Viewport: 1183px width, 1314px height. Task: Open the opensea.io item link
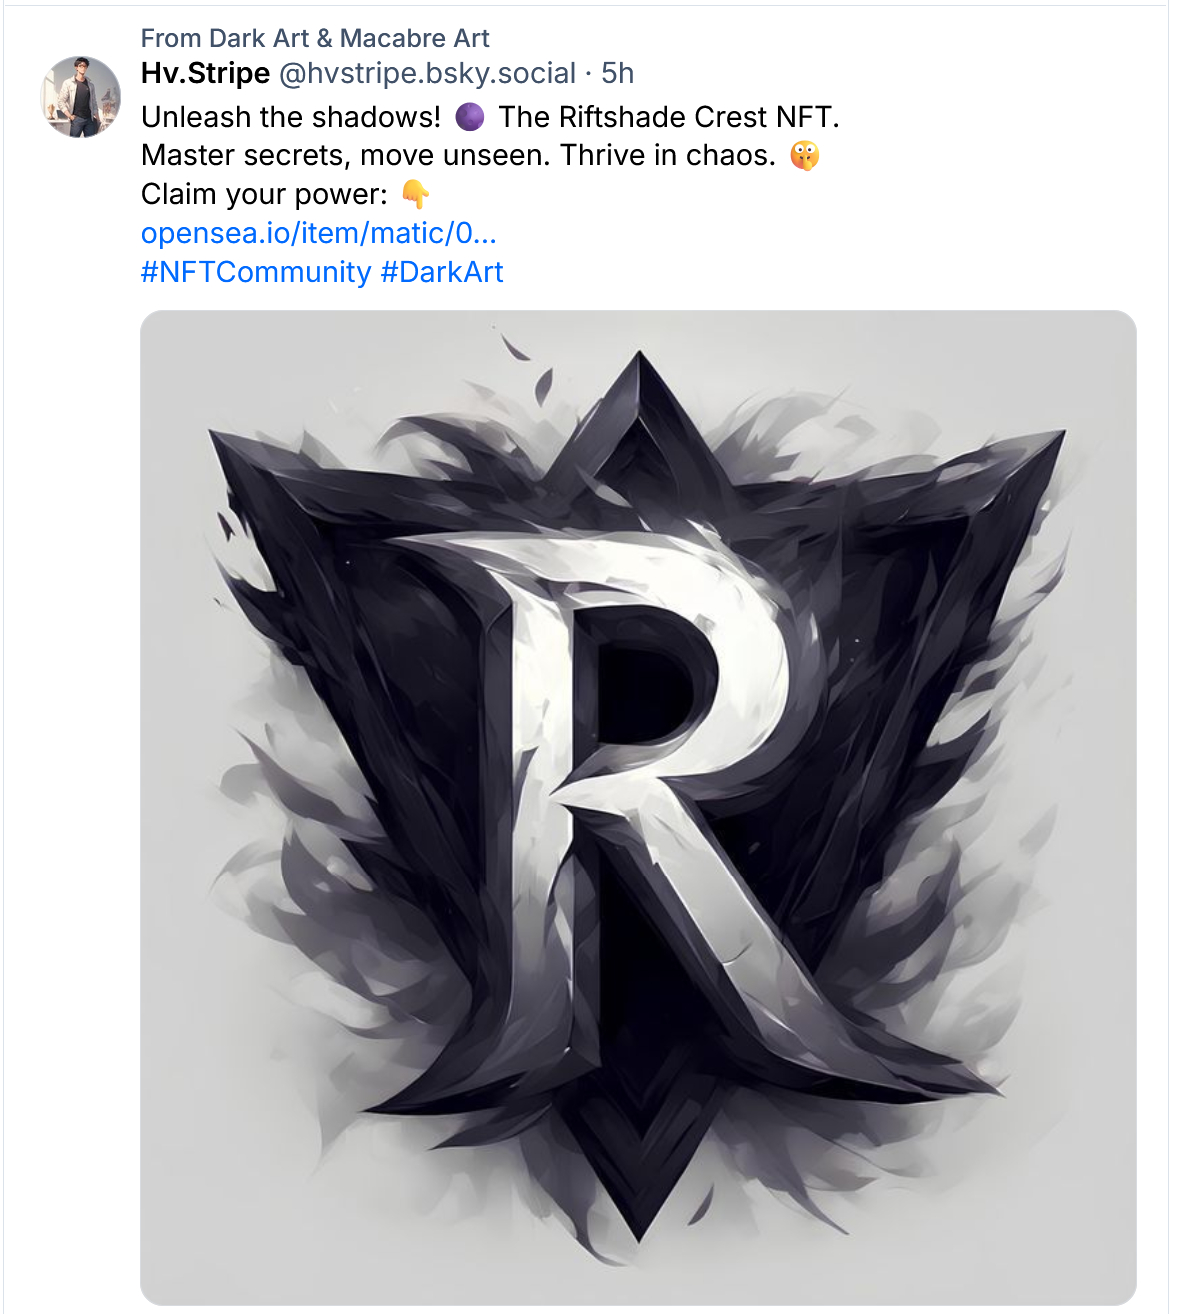(318, 233)
